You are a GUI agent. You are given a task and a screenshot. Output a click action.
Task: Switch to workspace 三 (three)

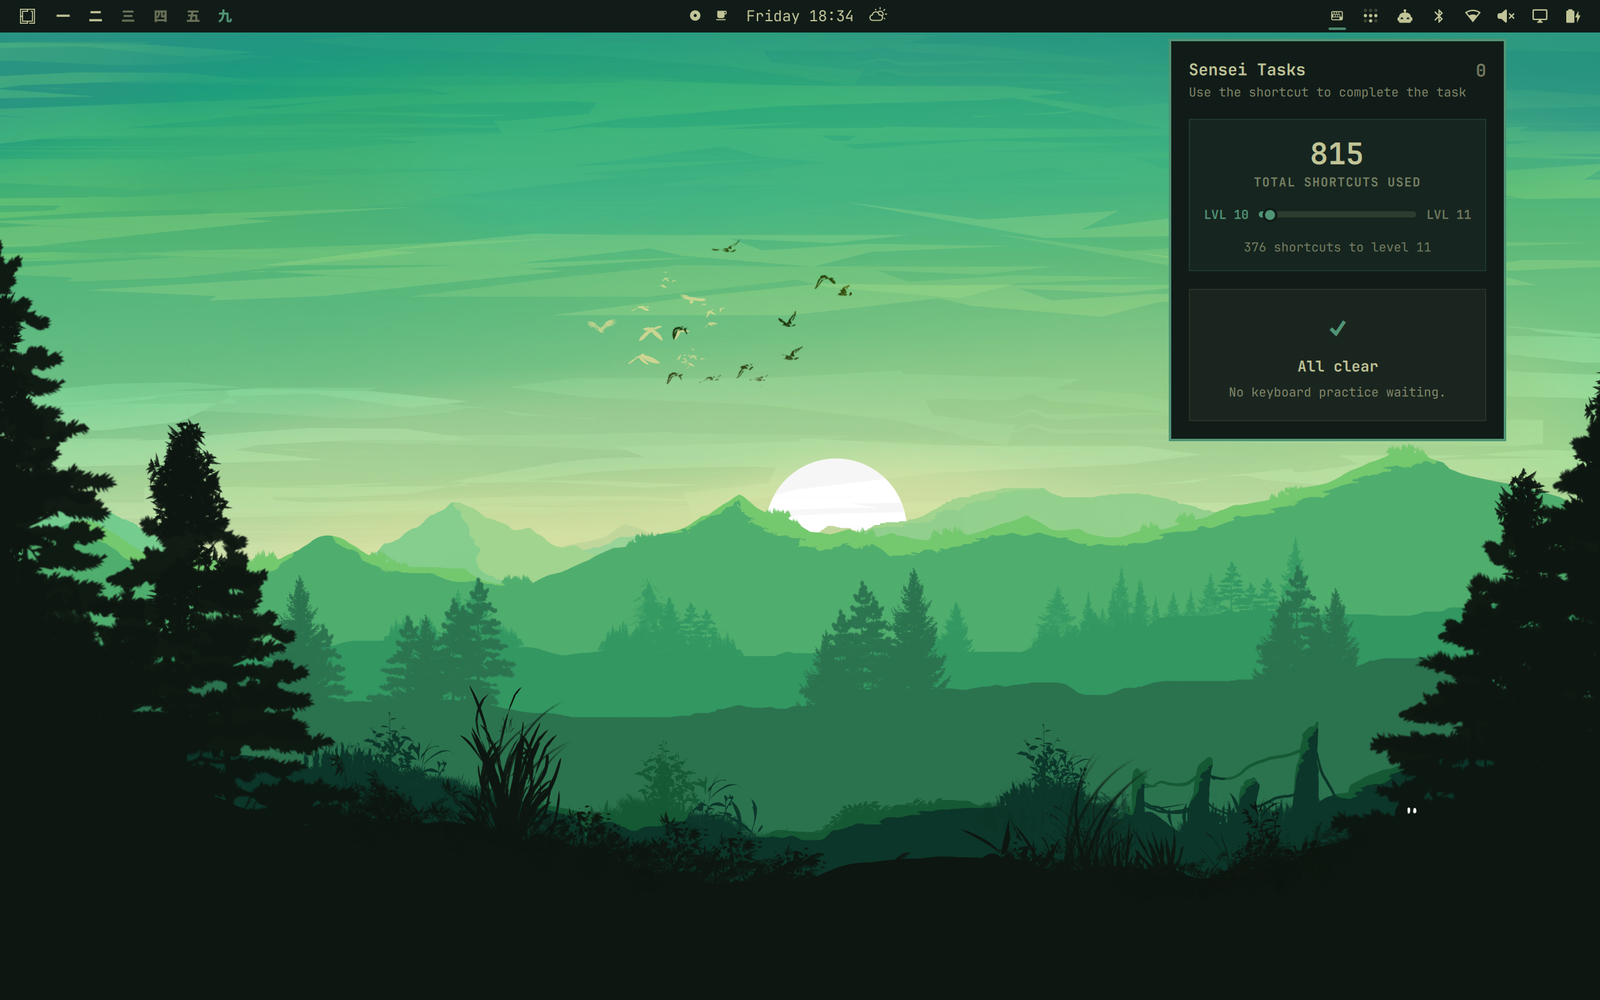point(128,16)
